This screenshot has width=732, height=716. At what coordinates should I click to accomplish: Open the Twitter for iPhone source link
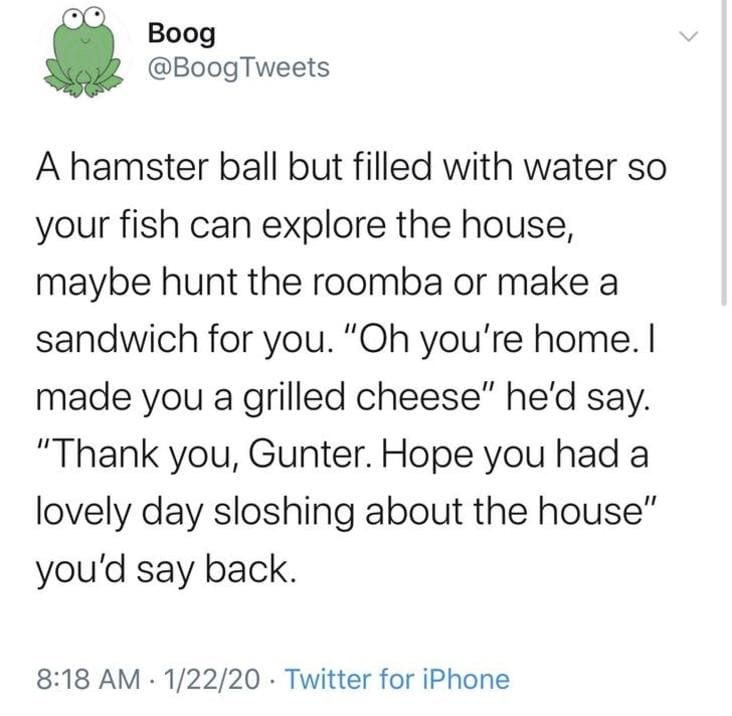[x=397, y=680]
